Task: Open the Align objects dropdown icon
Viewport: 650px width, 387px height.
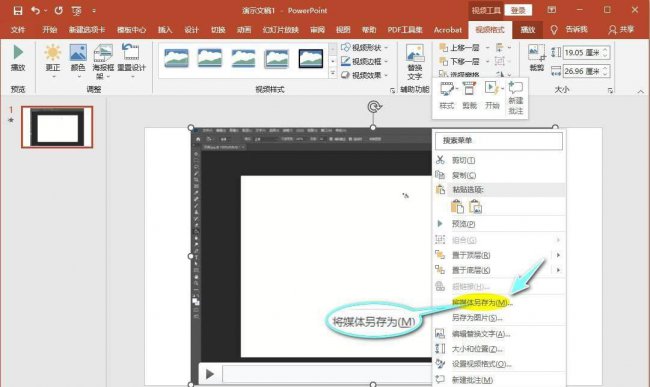Action: [503, 48]
